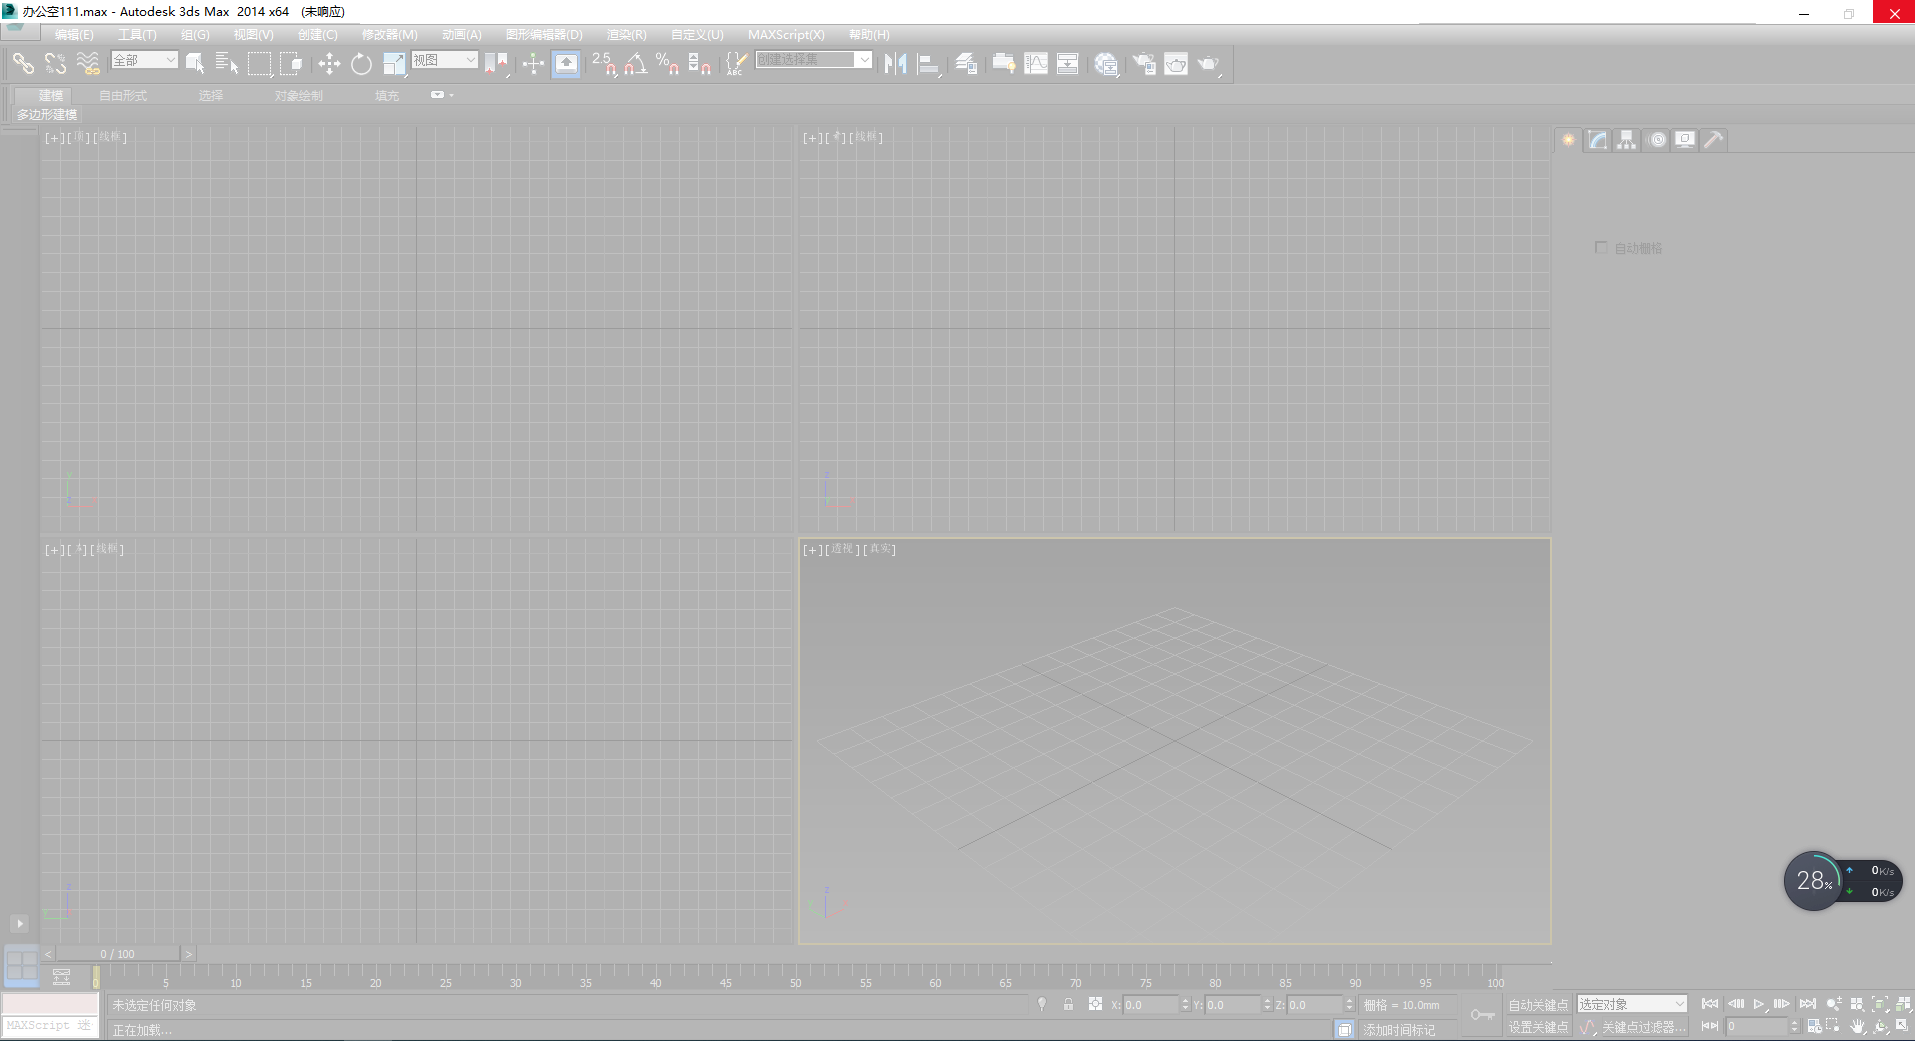Switch to the 对象绘制 ribbon tab
This screenshot has height=1041, width=1915.
[x=299, y=96]
